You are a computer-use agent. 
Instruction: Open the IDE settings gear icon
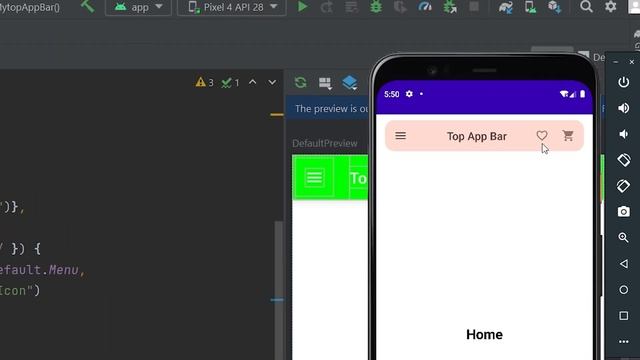pos(611,7)
